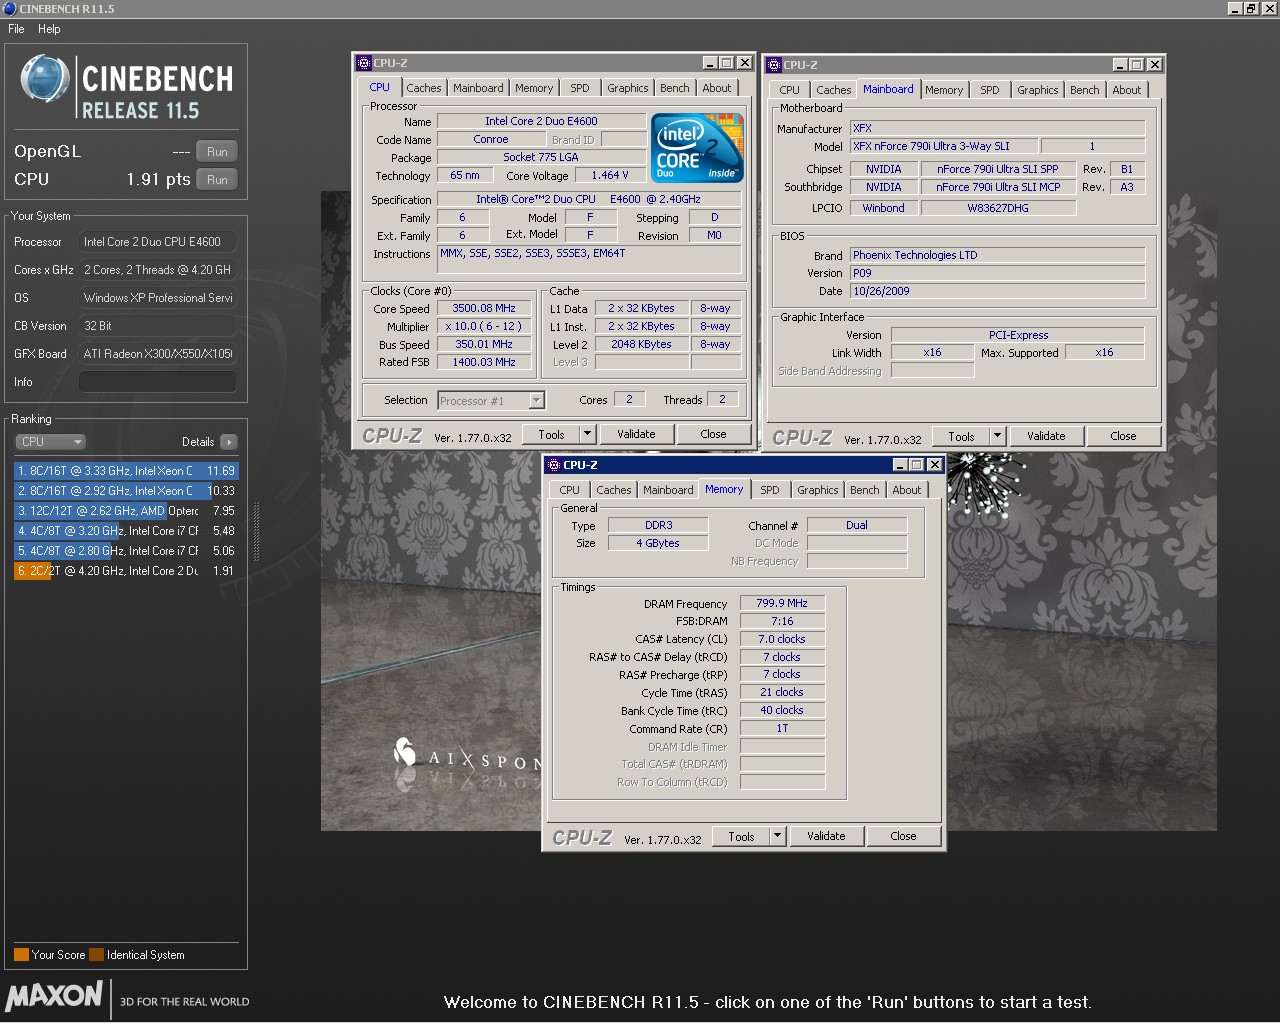Open SPD tab in first CPU-Z window
The width and height of the screenshot is (1280, 1024).
tap(580, 88)
